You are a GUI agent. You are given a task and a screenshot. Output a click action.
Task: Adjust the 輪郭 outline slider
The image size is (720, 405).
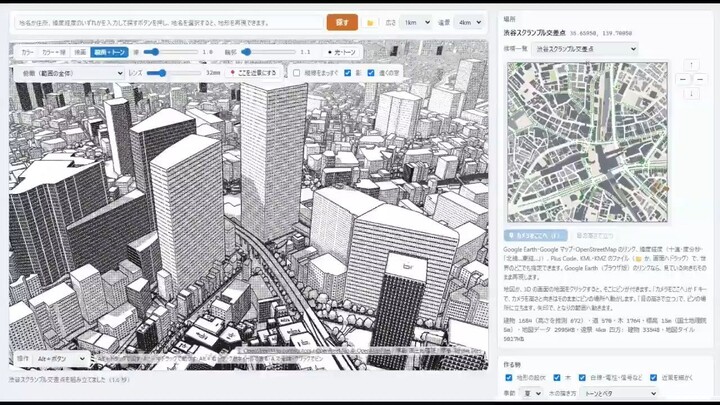pos(268,52)
